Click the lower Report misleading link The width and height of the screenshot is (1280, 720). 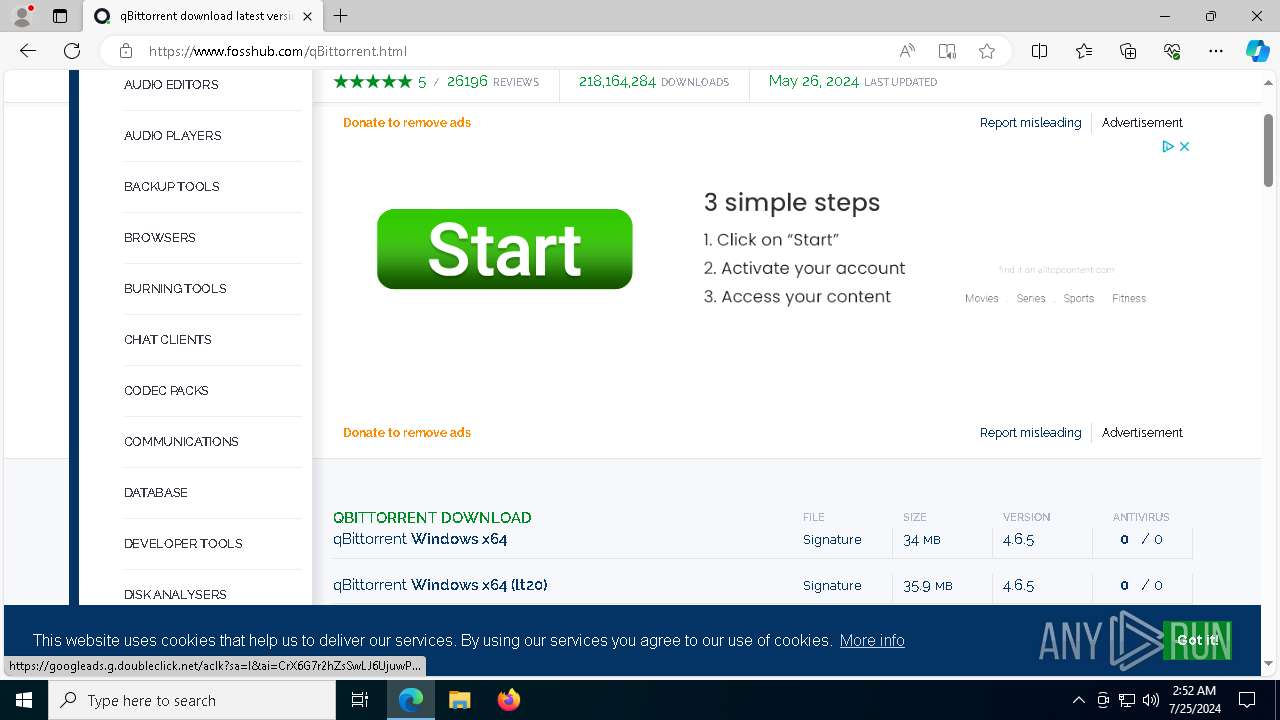click(x=1030, y=433)
